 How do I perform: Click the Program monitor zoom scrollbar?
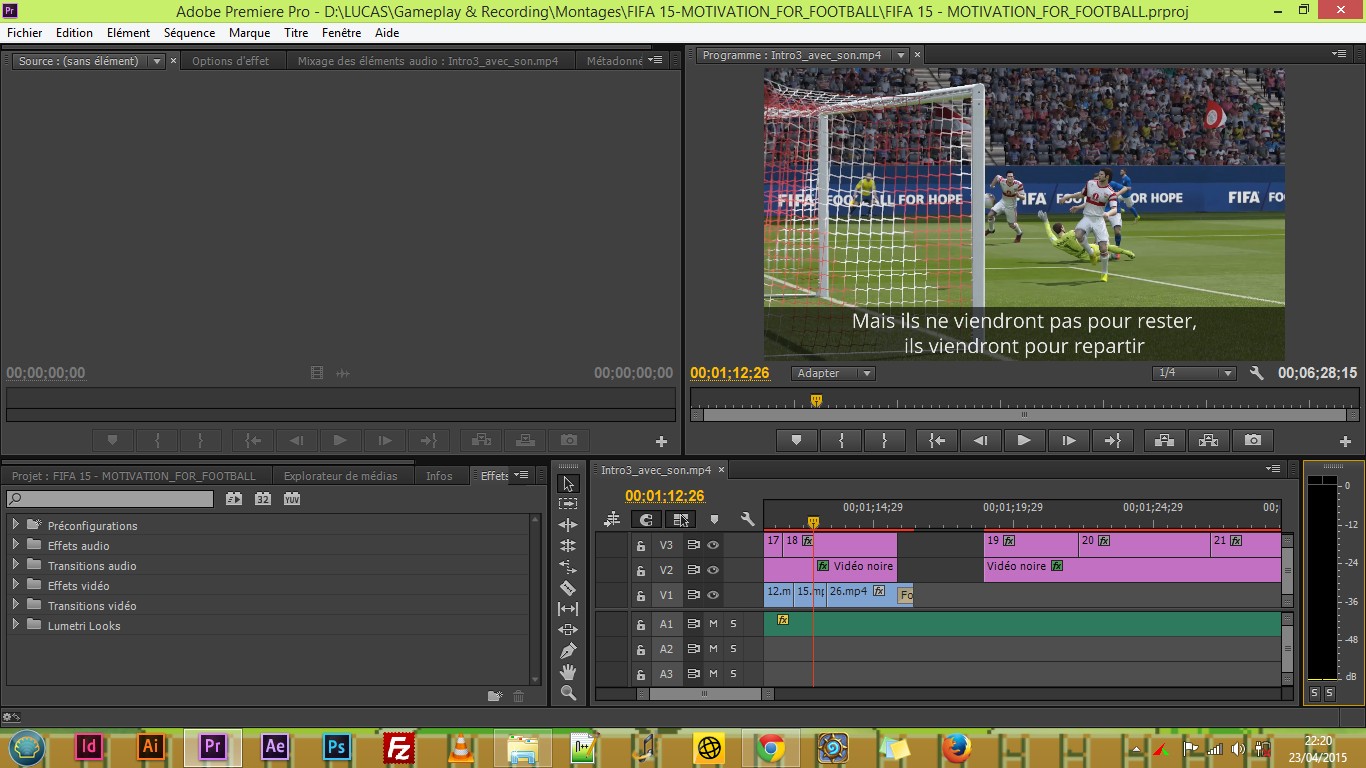(1024, 414)
